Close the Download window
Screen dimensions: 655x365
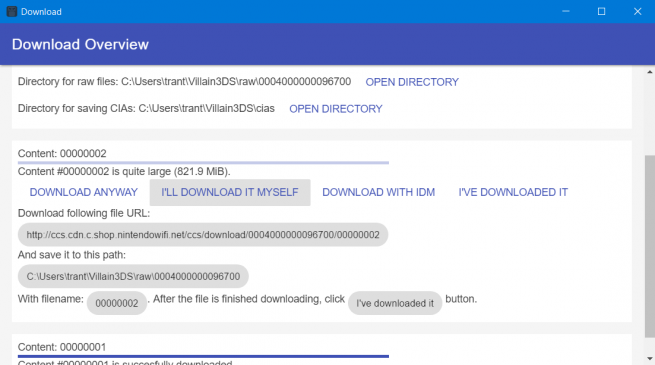[x=637, y=12]
